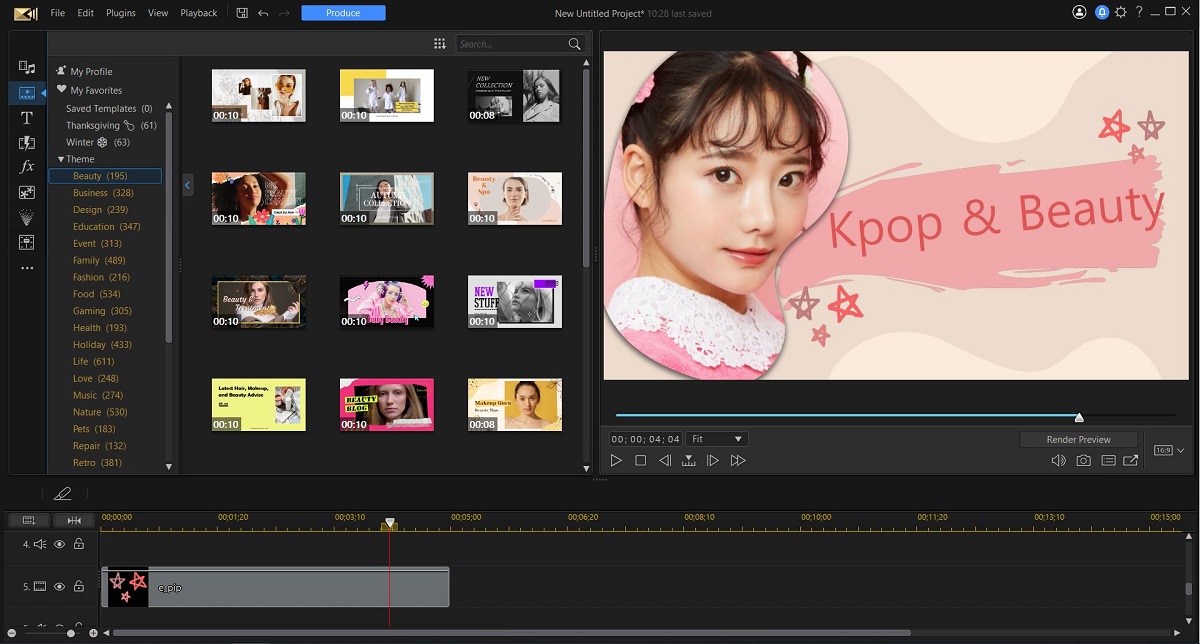The width and height of the screenshot is (1200, 644).
Task: Select the Video Intro templates room icon
Action: [x=27, y=93]
